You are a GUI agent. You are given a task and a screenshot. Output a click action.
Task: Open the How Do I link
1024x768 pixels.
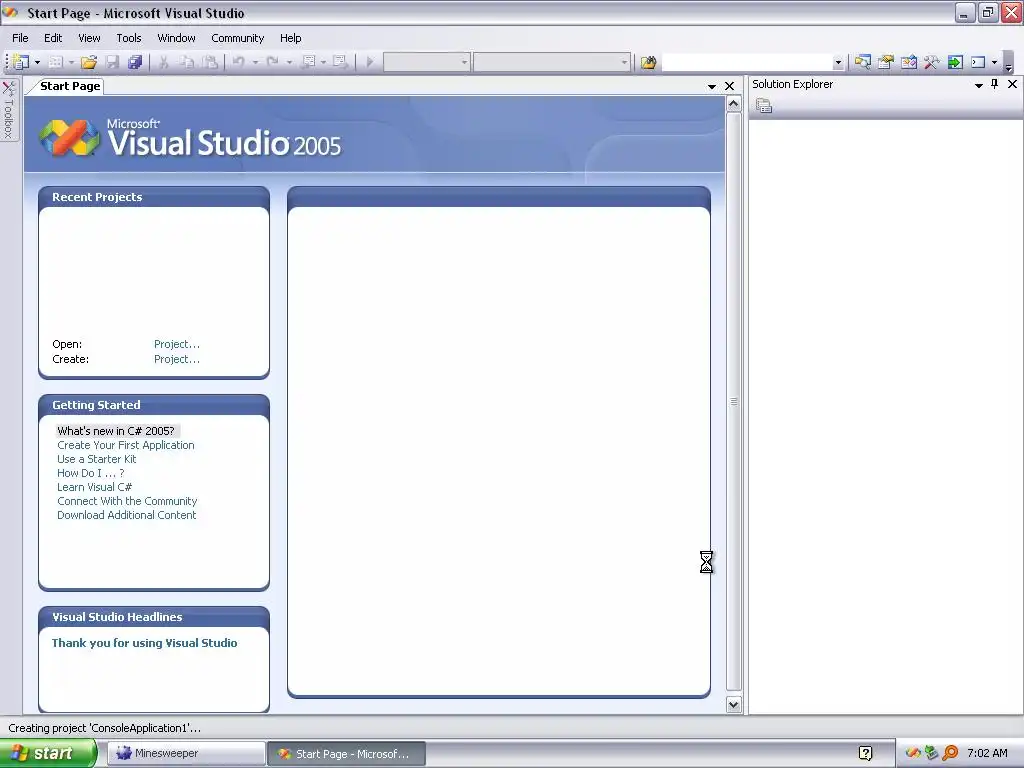coord(91,473)
